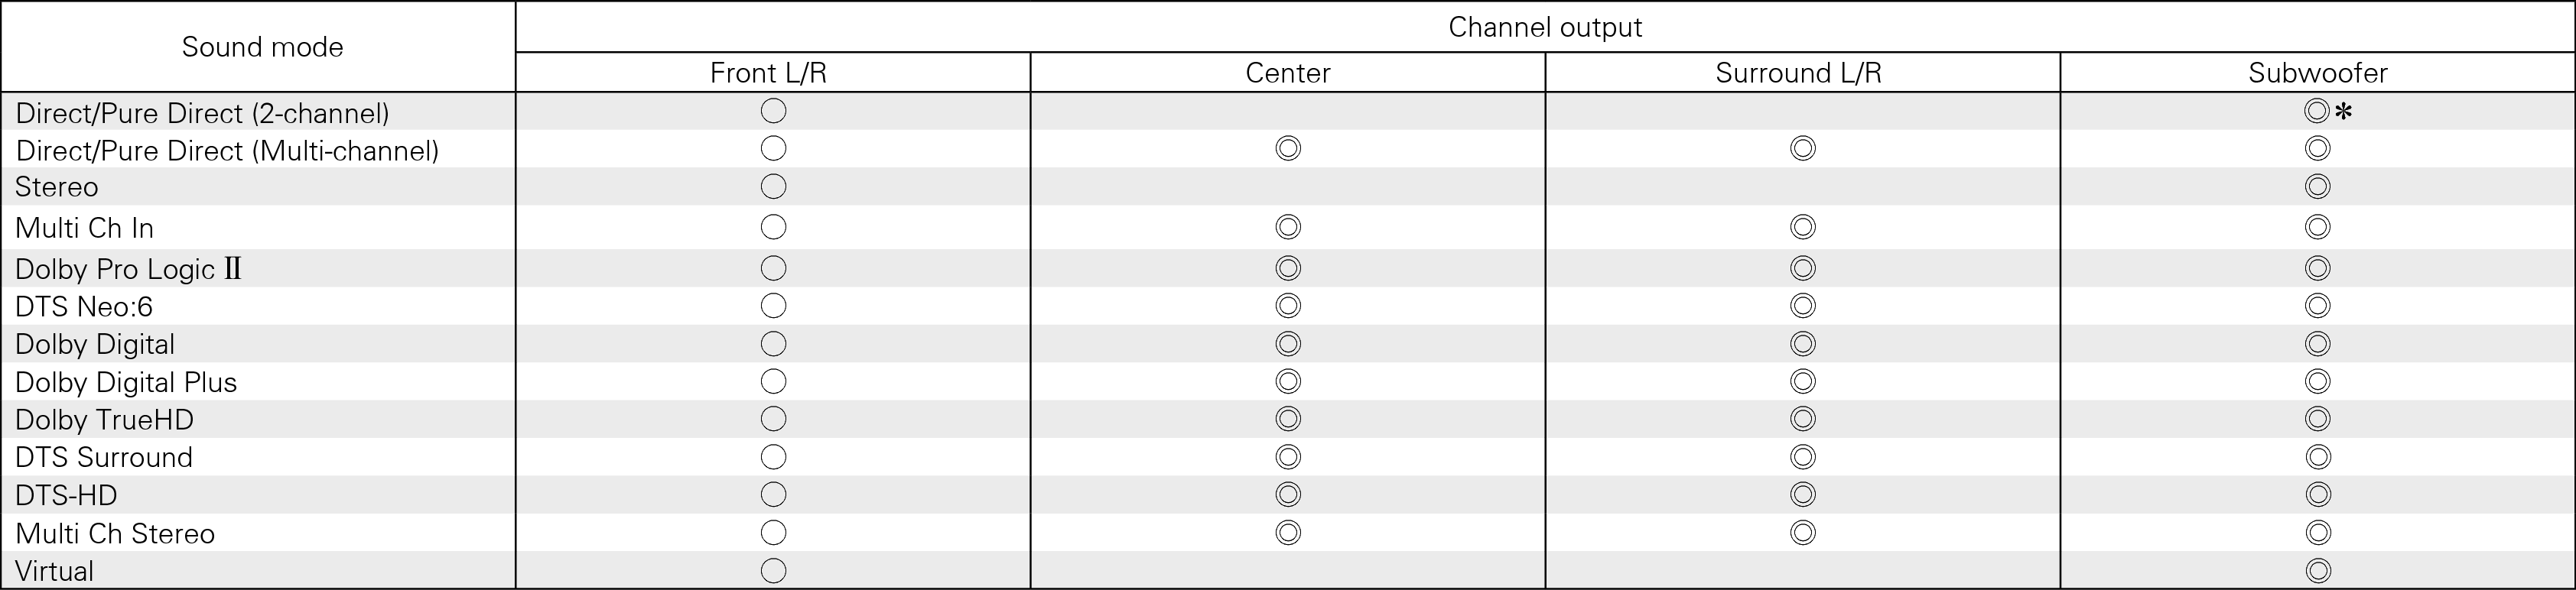Click the DTS Neo:6 Surround L/R double circle
This screenshot has height=590, width=2576.
1803,306
